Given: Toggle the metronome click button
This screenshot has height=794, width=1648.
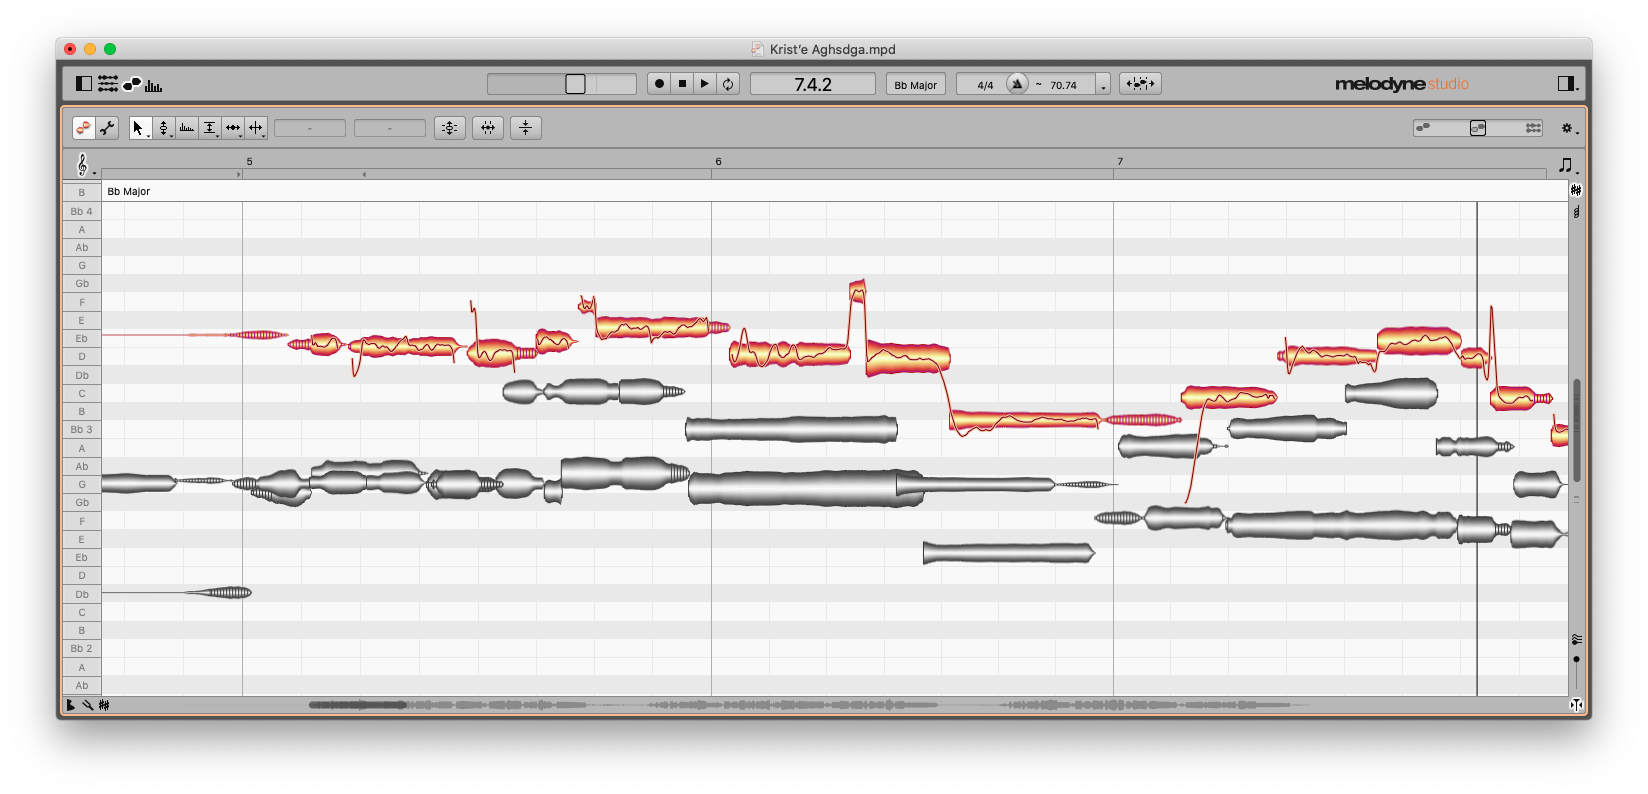Looking at the screenshot, I should point(1017,84).
